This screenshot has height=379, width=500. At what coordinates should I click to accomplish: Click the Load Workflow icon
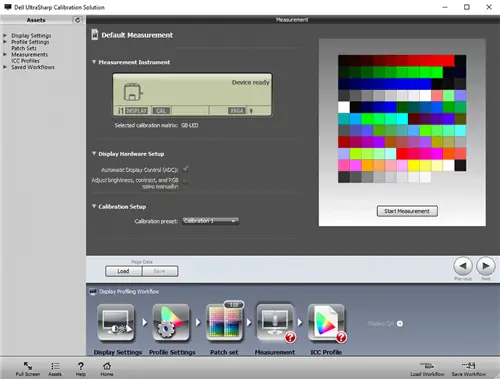click(x=427, y=366)
